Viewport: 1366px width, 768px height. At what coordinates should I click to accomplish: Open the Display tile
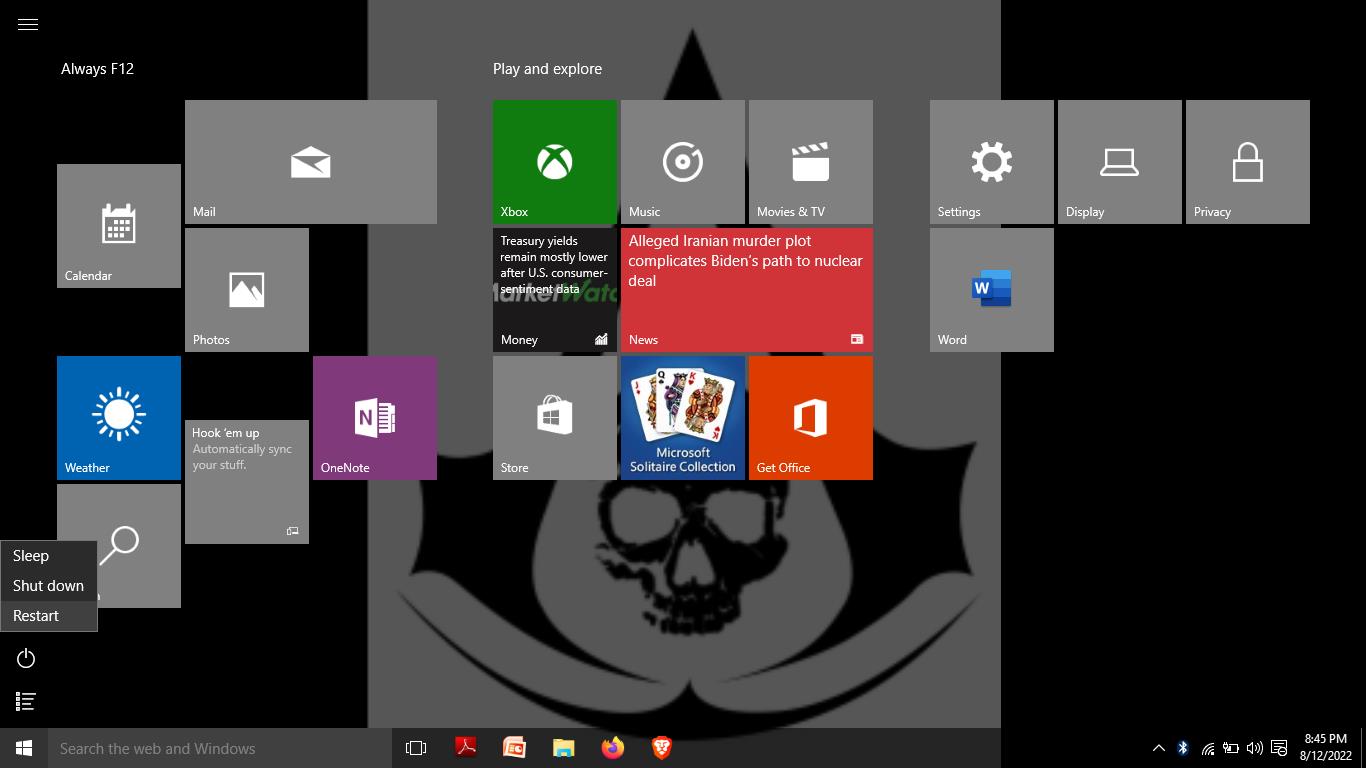[1120, 162]
